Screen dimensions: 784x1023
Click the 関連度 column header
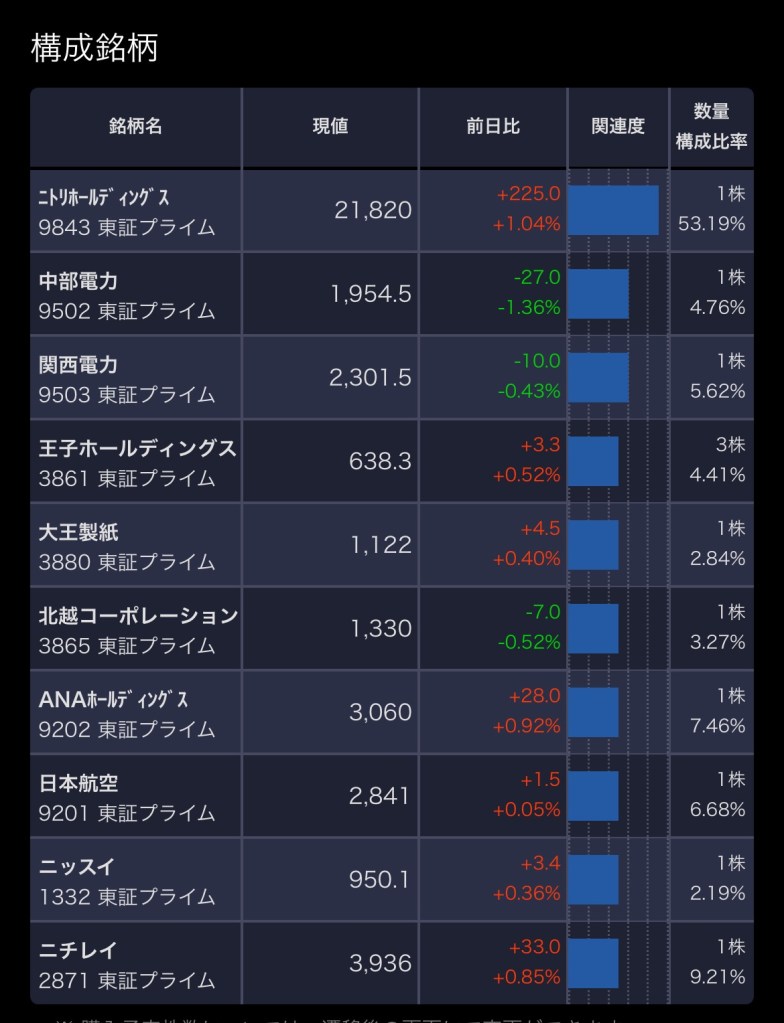pyautogui.click(x=618, y=127)
